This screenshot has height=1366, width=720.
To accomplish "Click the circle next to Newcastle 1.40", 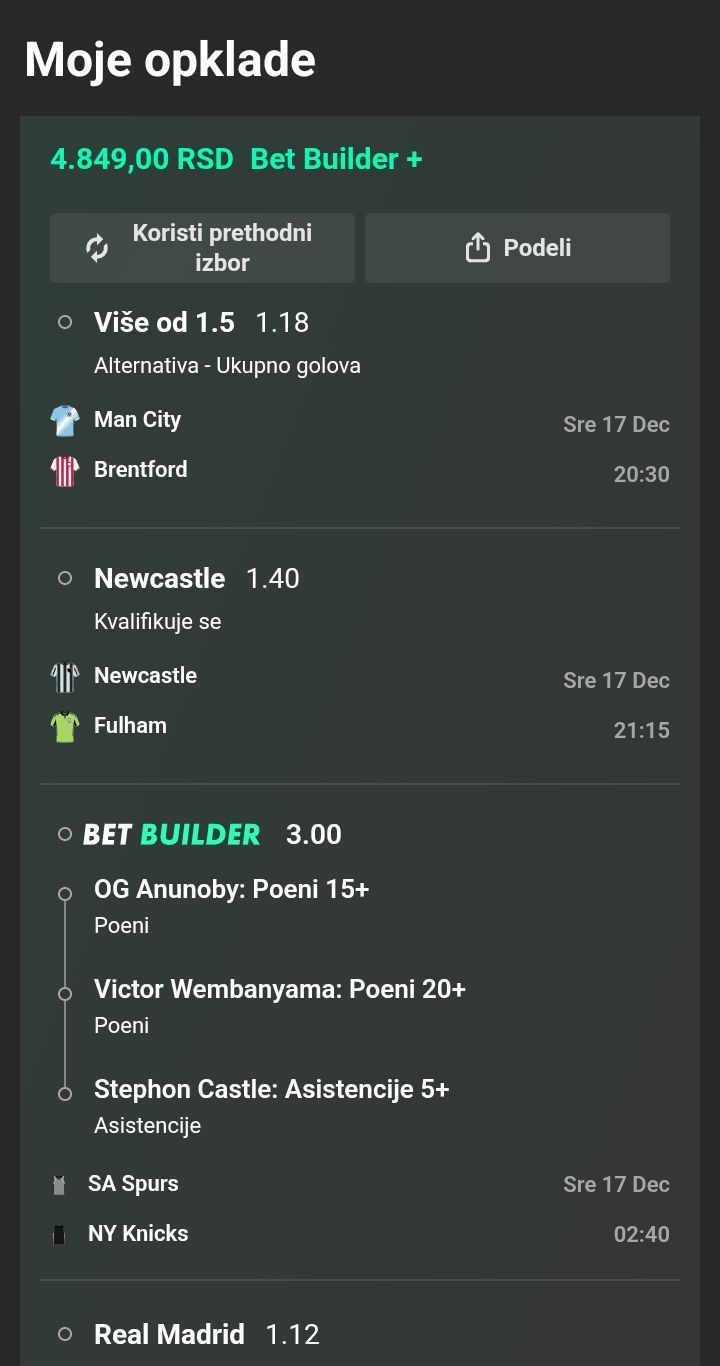I will (x=65, y=579).
